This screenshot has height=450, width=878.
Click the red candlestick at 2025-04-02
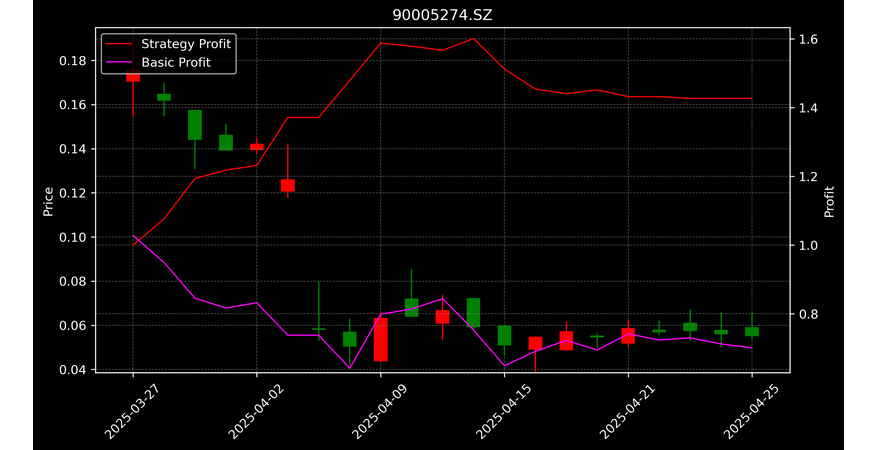click(x=257, y=147)
